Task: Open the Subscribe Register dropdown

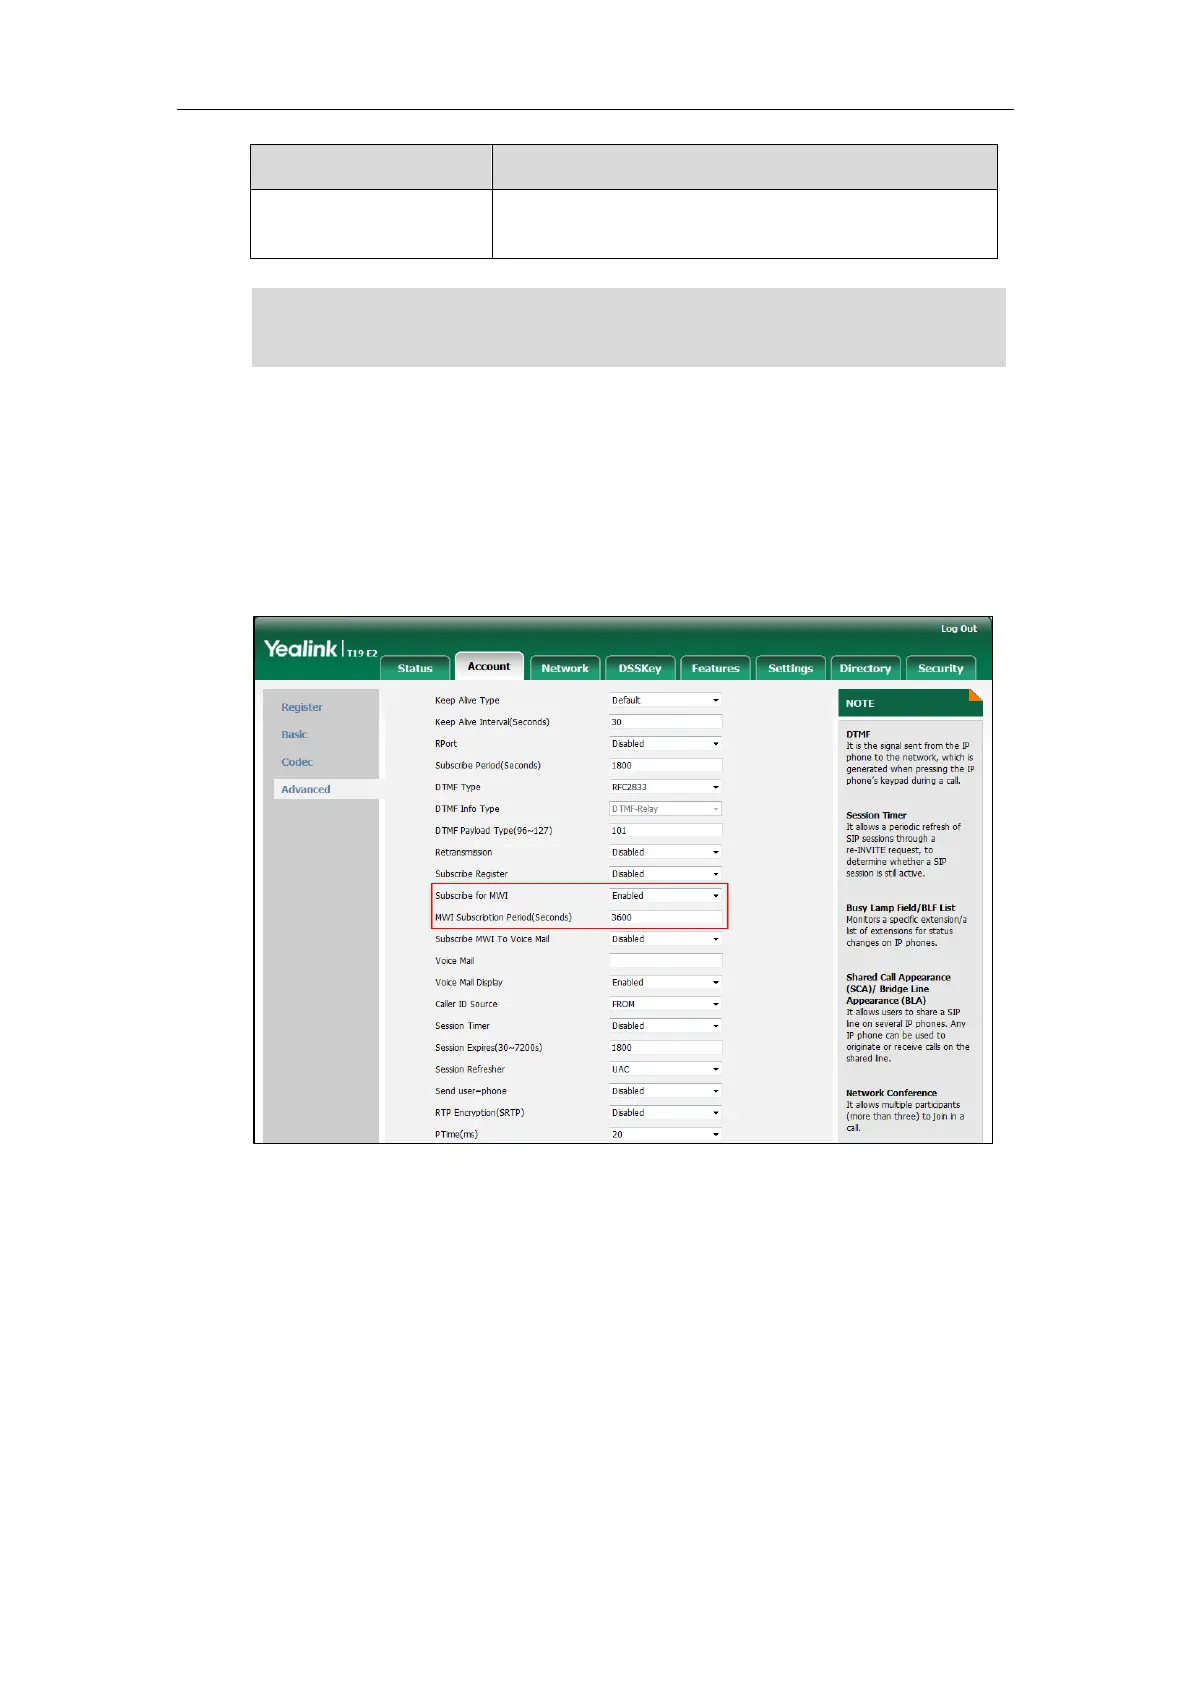Action: point(665,874)
